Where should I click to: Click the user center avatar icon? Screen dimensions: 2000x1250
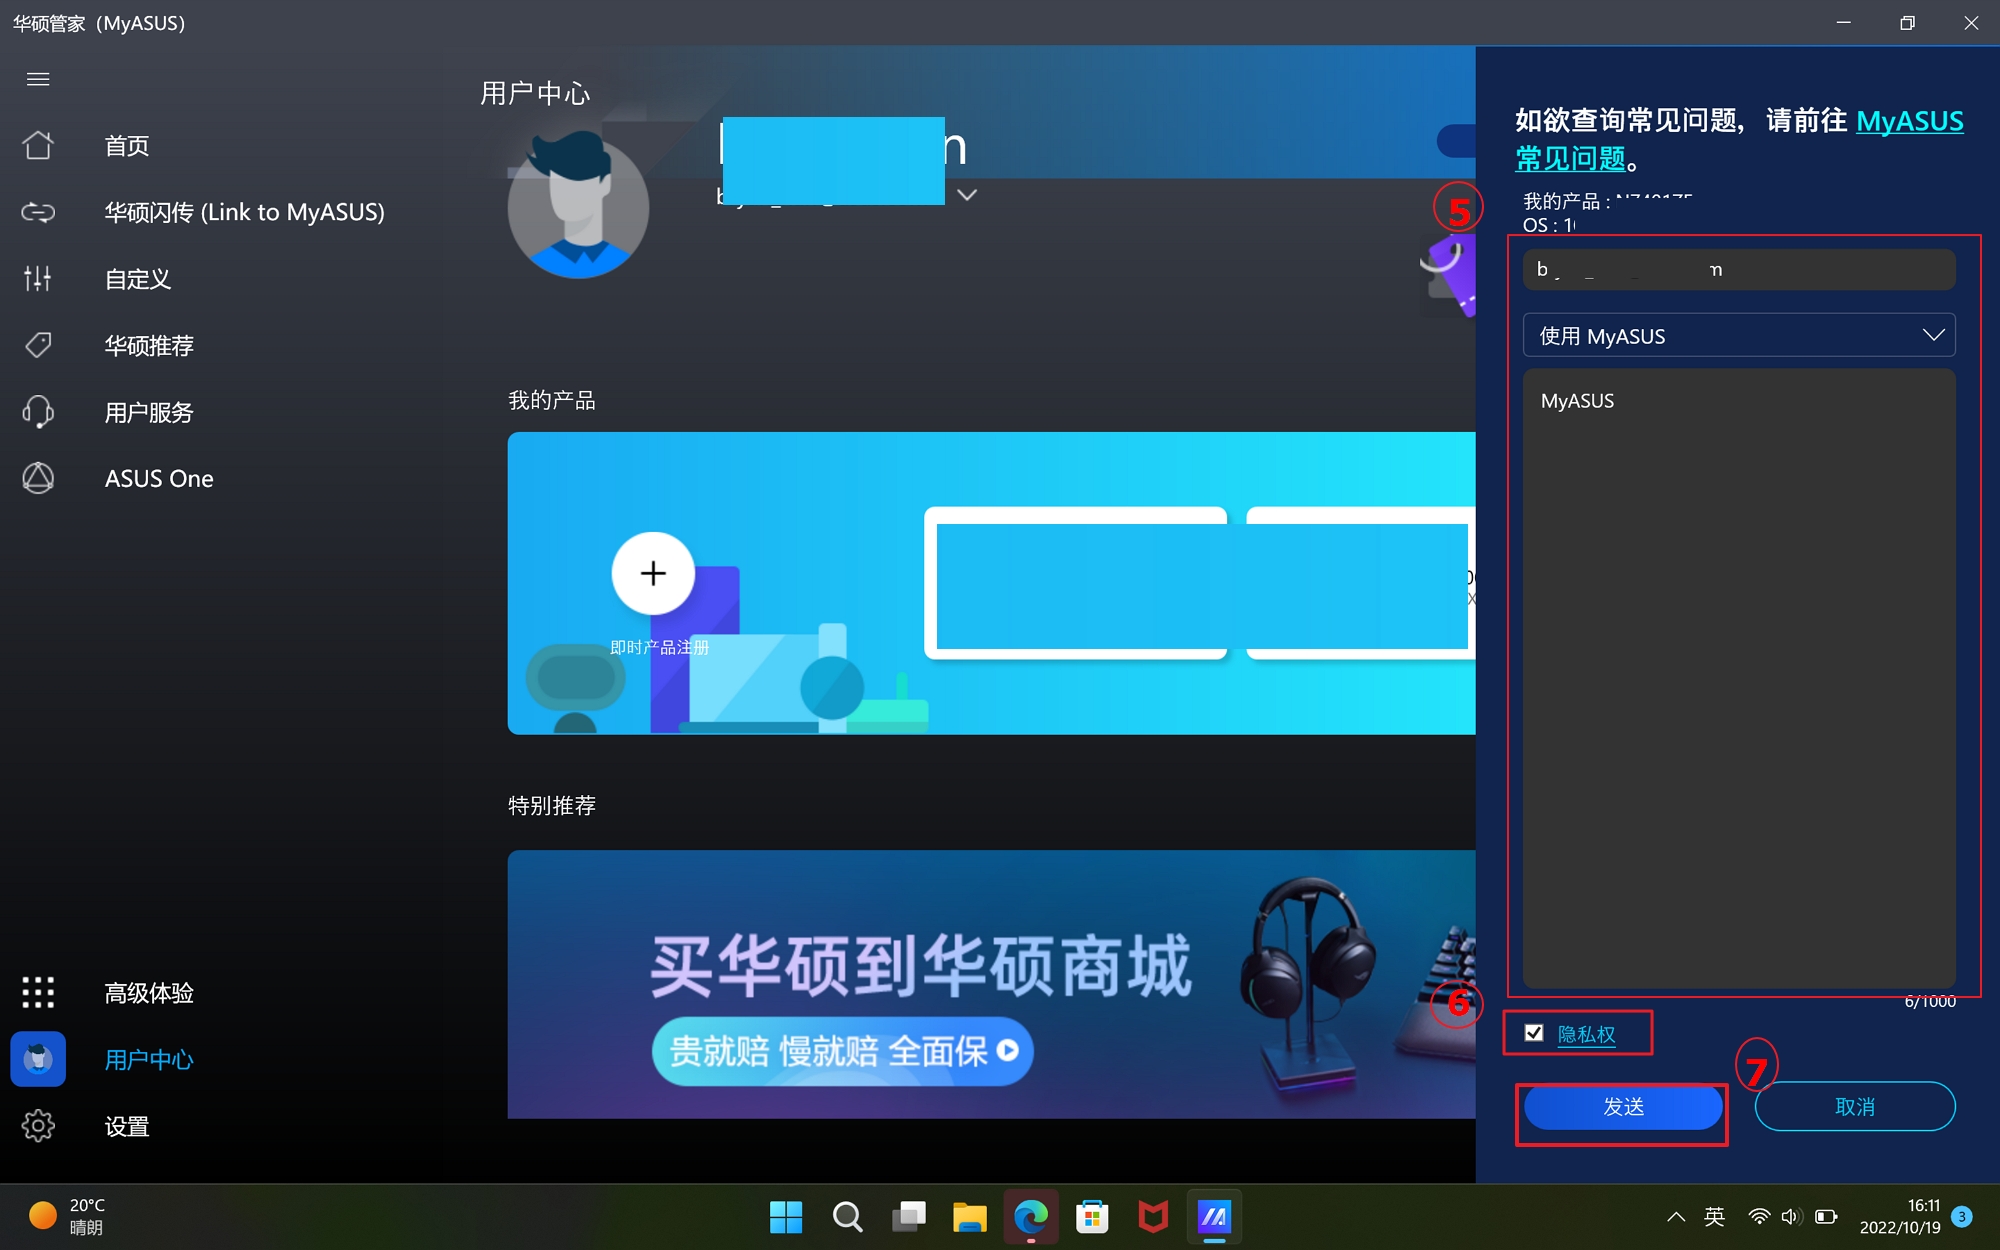tap(38, 1059)
